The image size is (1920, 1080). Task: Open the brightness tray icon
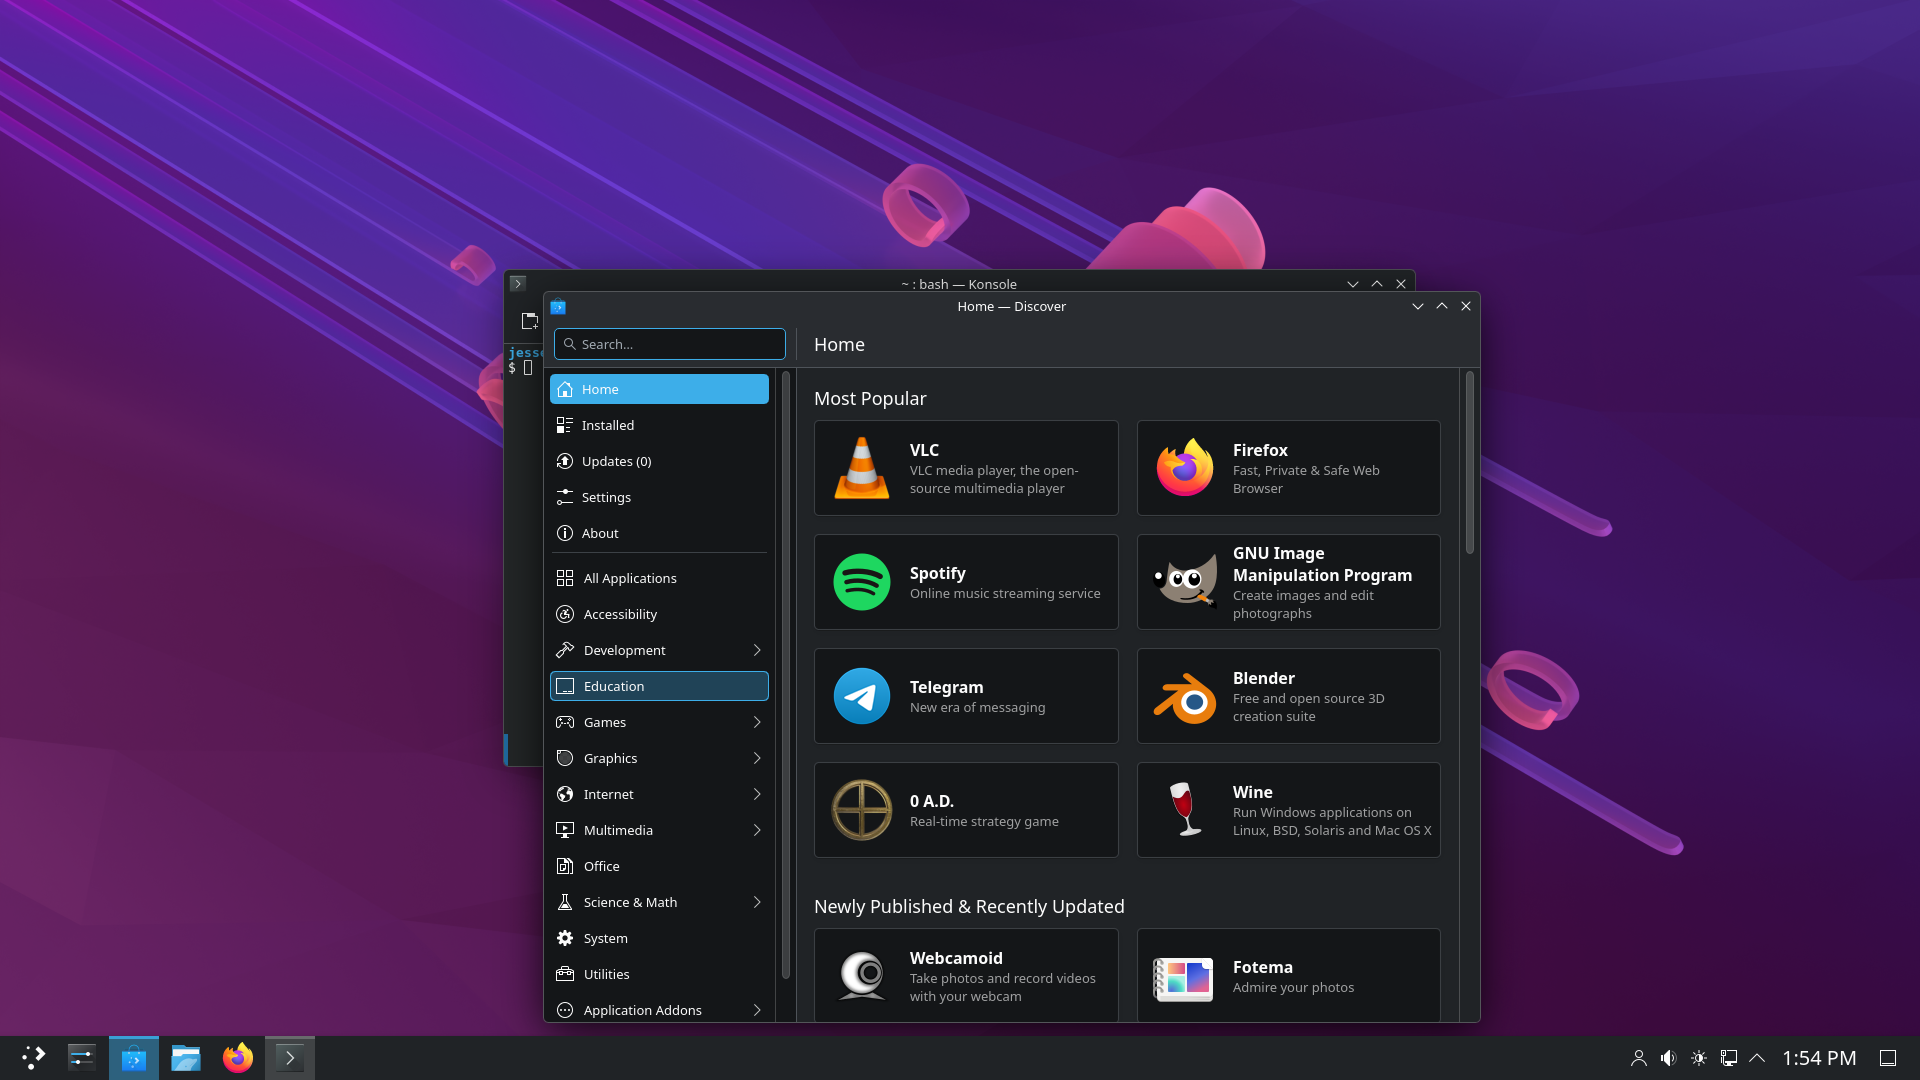click(1698, 1058)
